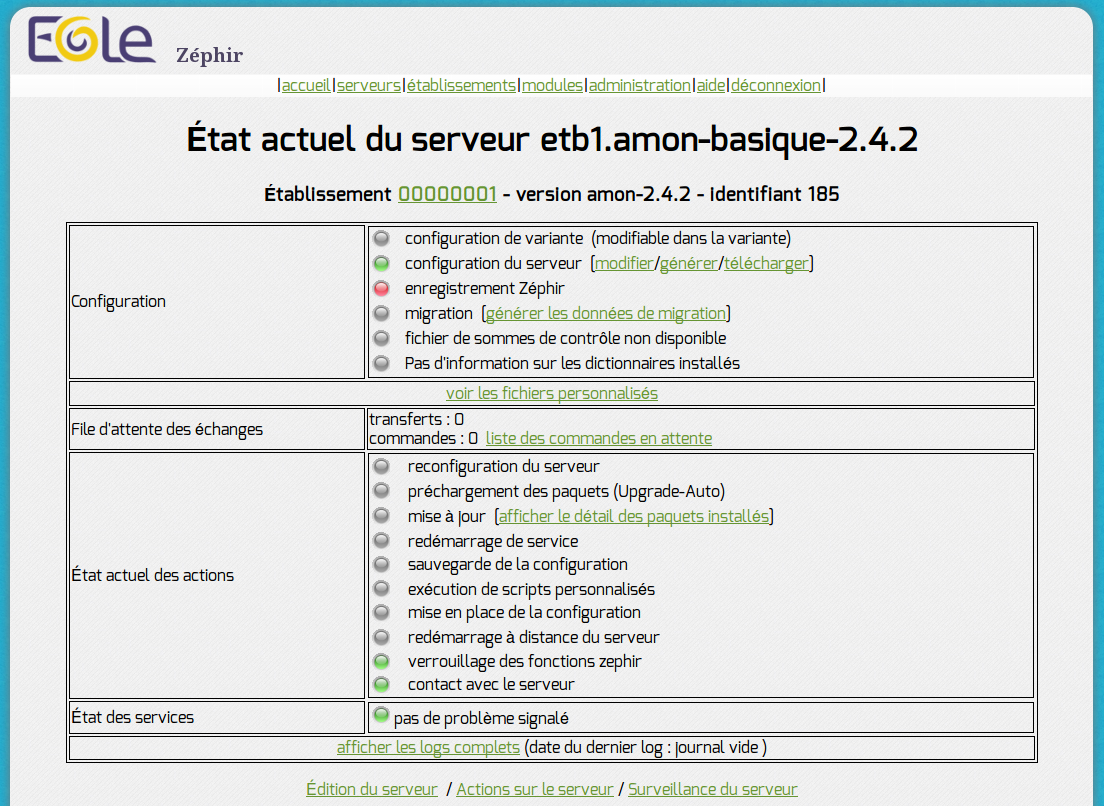Open liste des commandes en attente
This screenshot has width=1104, height=806.
click(x=599, y=439)
